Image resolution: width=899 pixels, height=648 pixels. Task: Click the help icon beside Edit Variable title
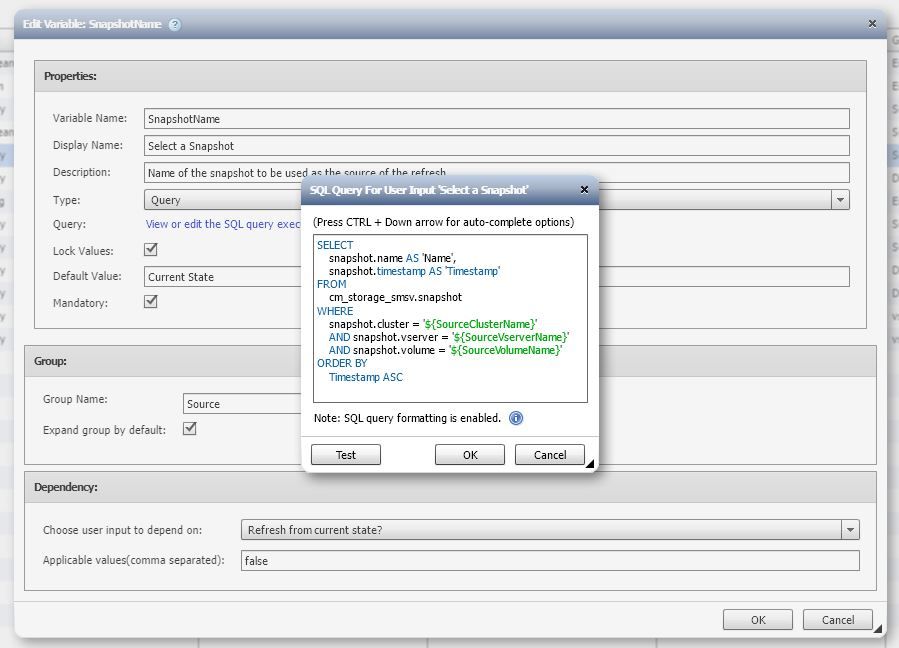(x=175, y=24)
